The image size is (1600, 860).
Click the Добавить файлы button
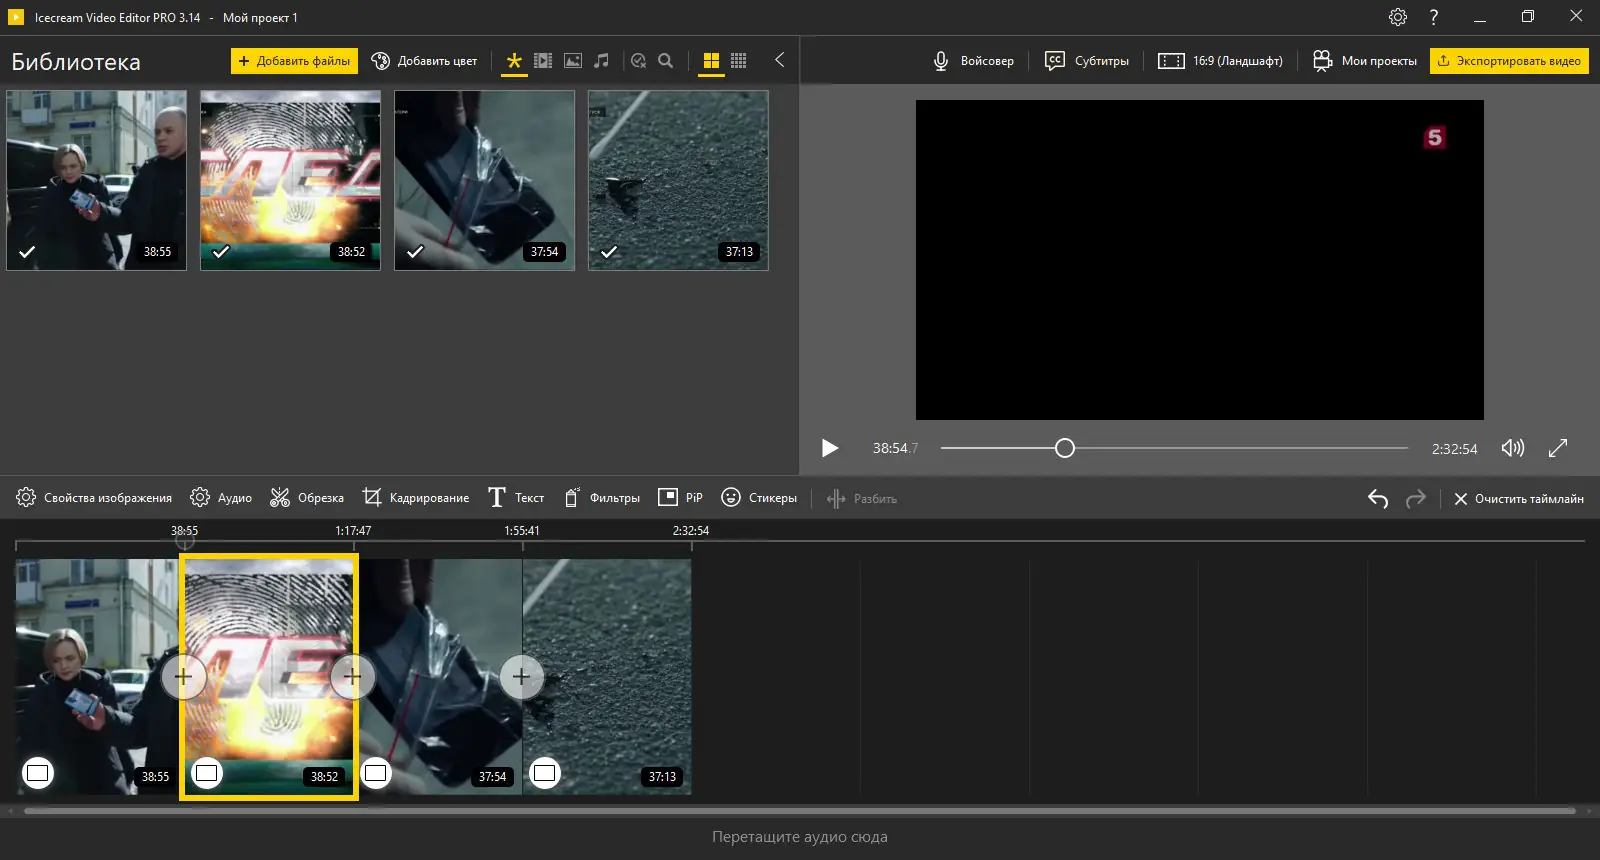pyautogui.click(x=294, y=61)
